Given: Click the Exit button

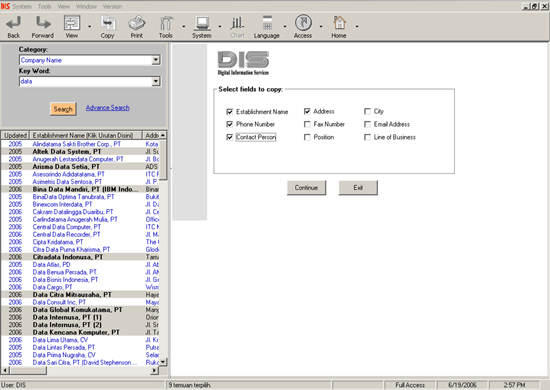Looking at the screenshot, I should point(358,188).
